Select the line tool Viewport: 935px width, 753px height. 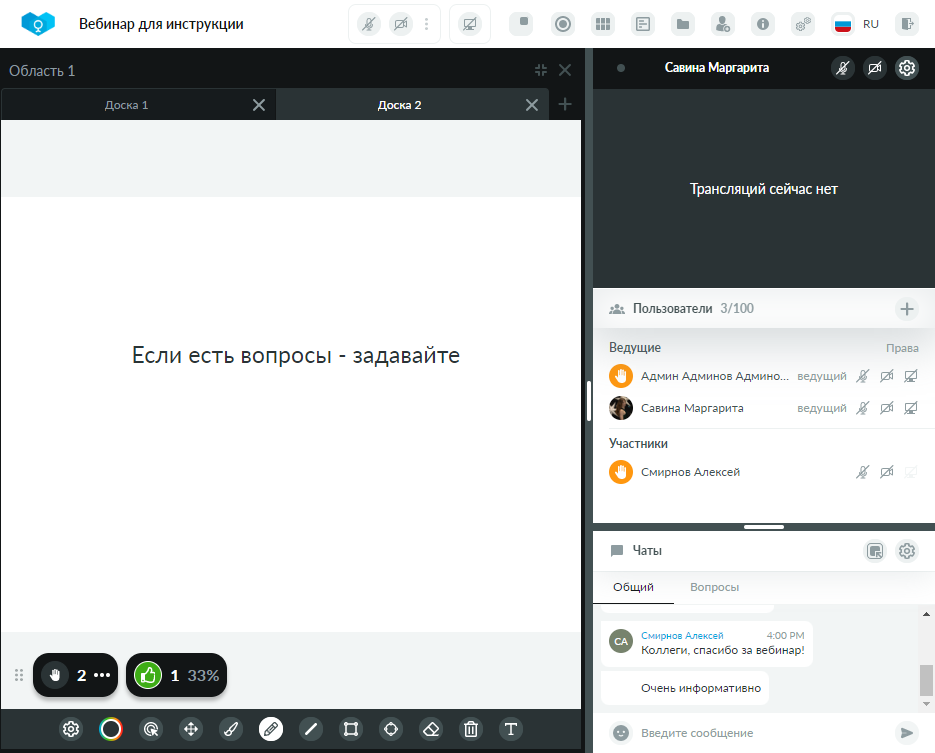(311, 729)
